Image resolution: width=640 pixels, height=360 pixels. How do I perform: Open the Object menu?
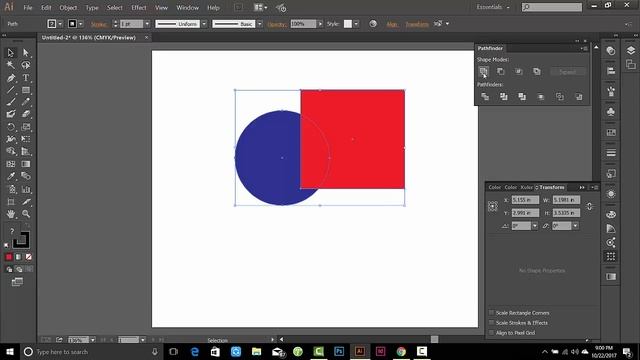click(x=68, y=8)
